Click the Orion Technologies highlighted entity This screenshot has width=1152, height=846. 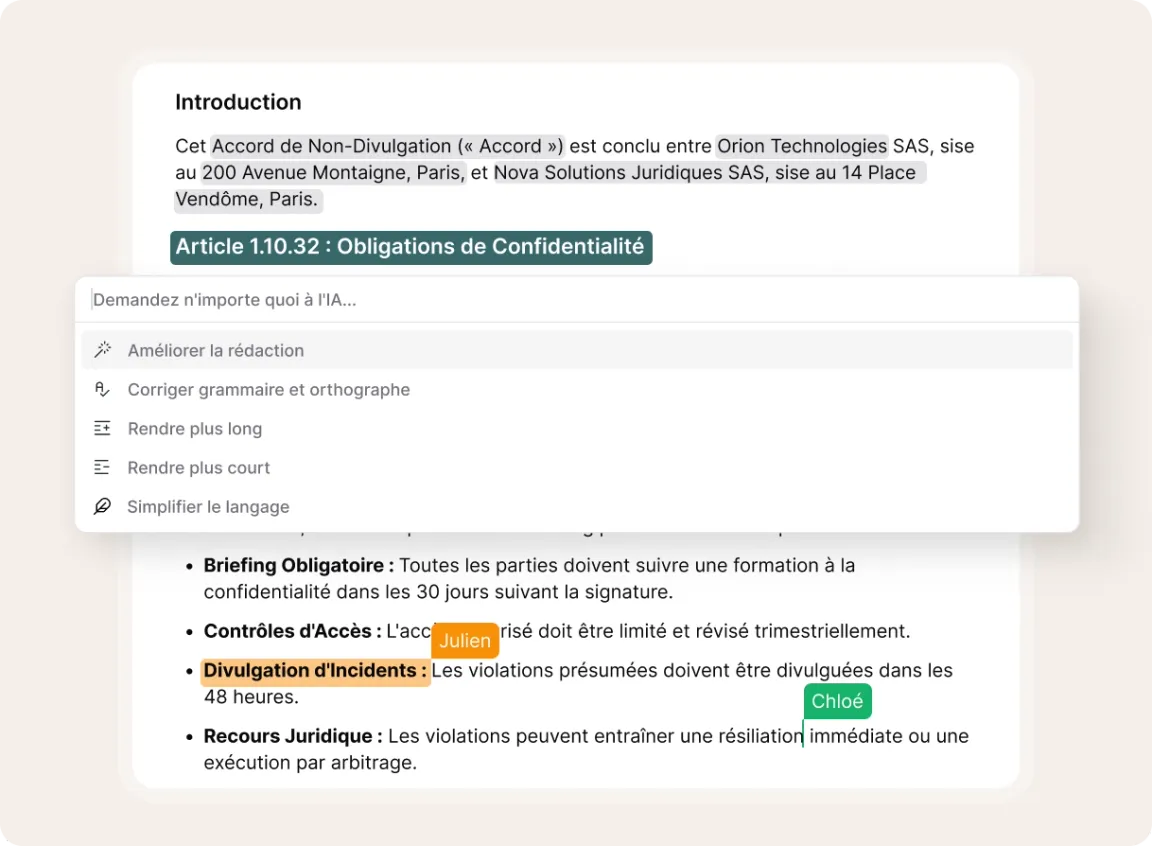pyautogui.click(x=802, y=146)
